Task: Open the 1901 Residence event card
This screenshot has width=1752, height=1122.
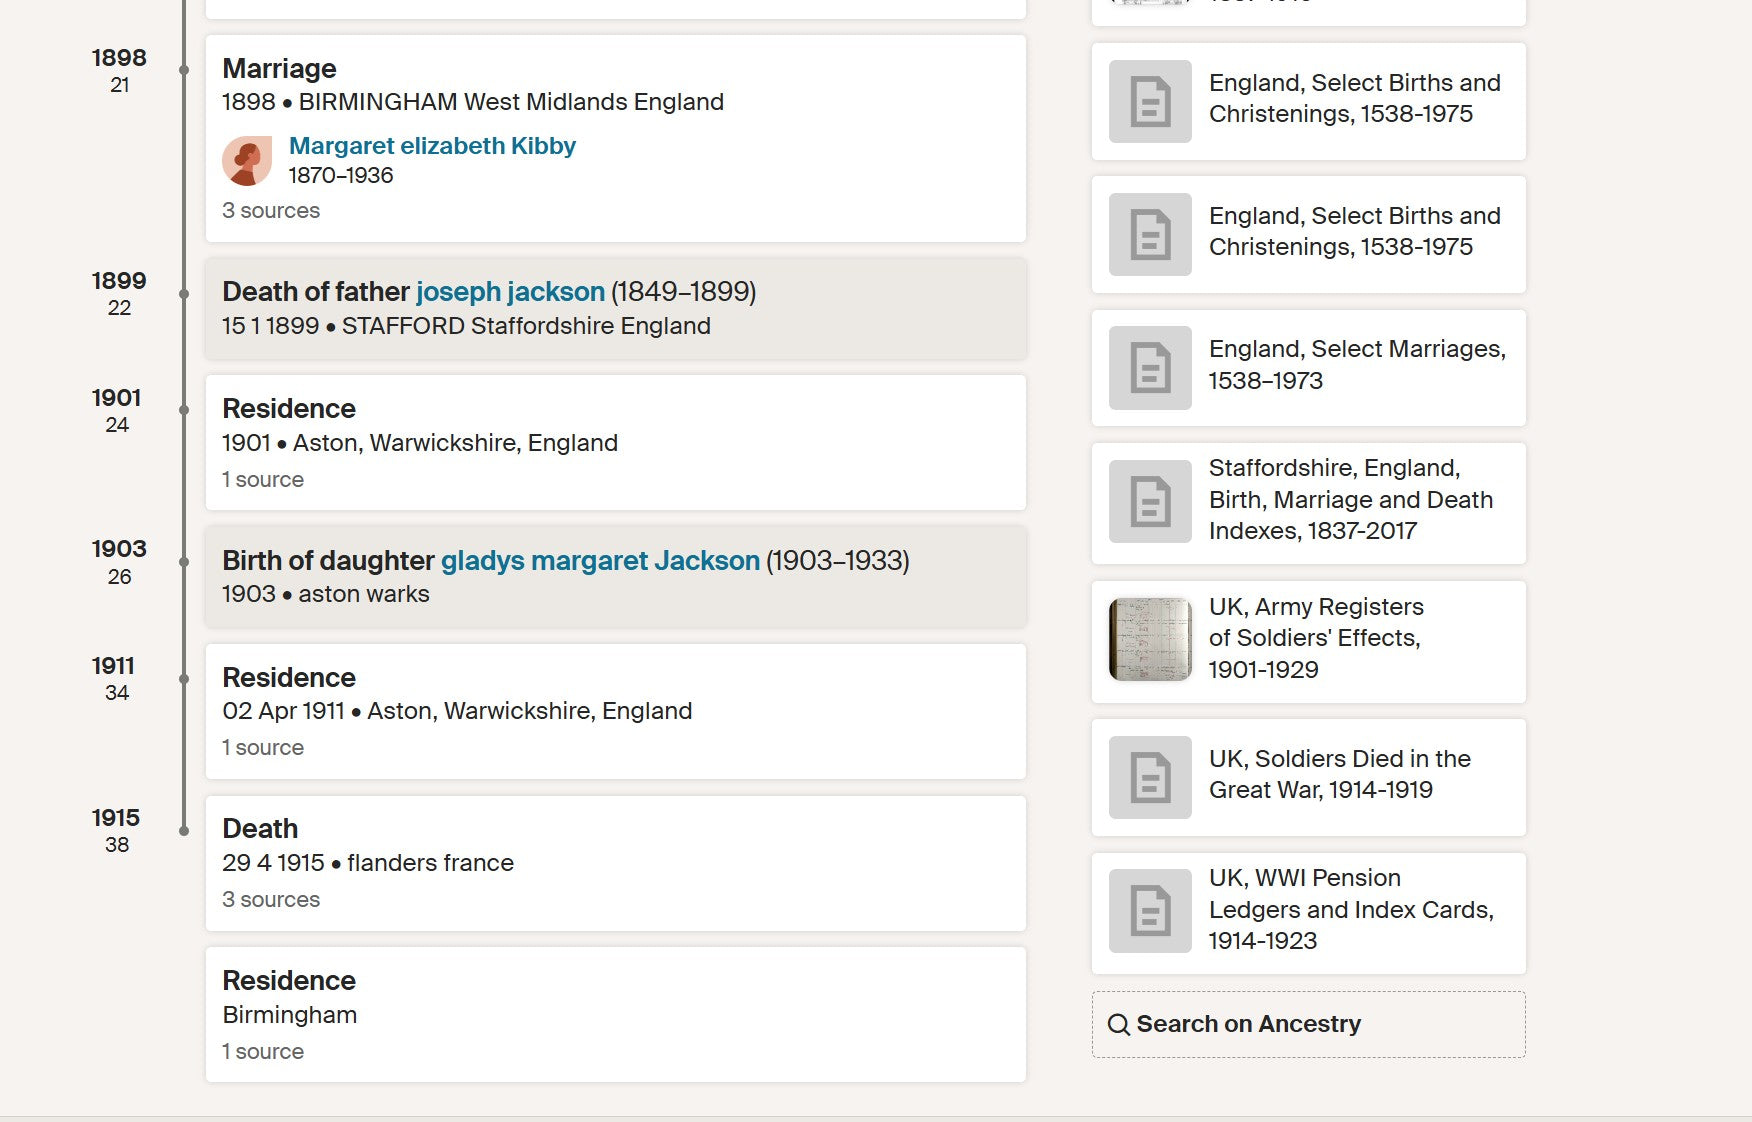Action: 615,442
